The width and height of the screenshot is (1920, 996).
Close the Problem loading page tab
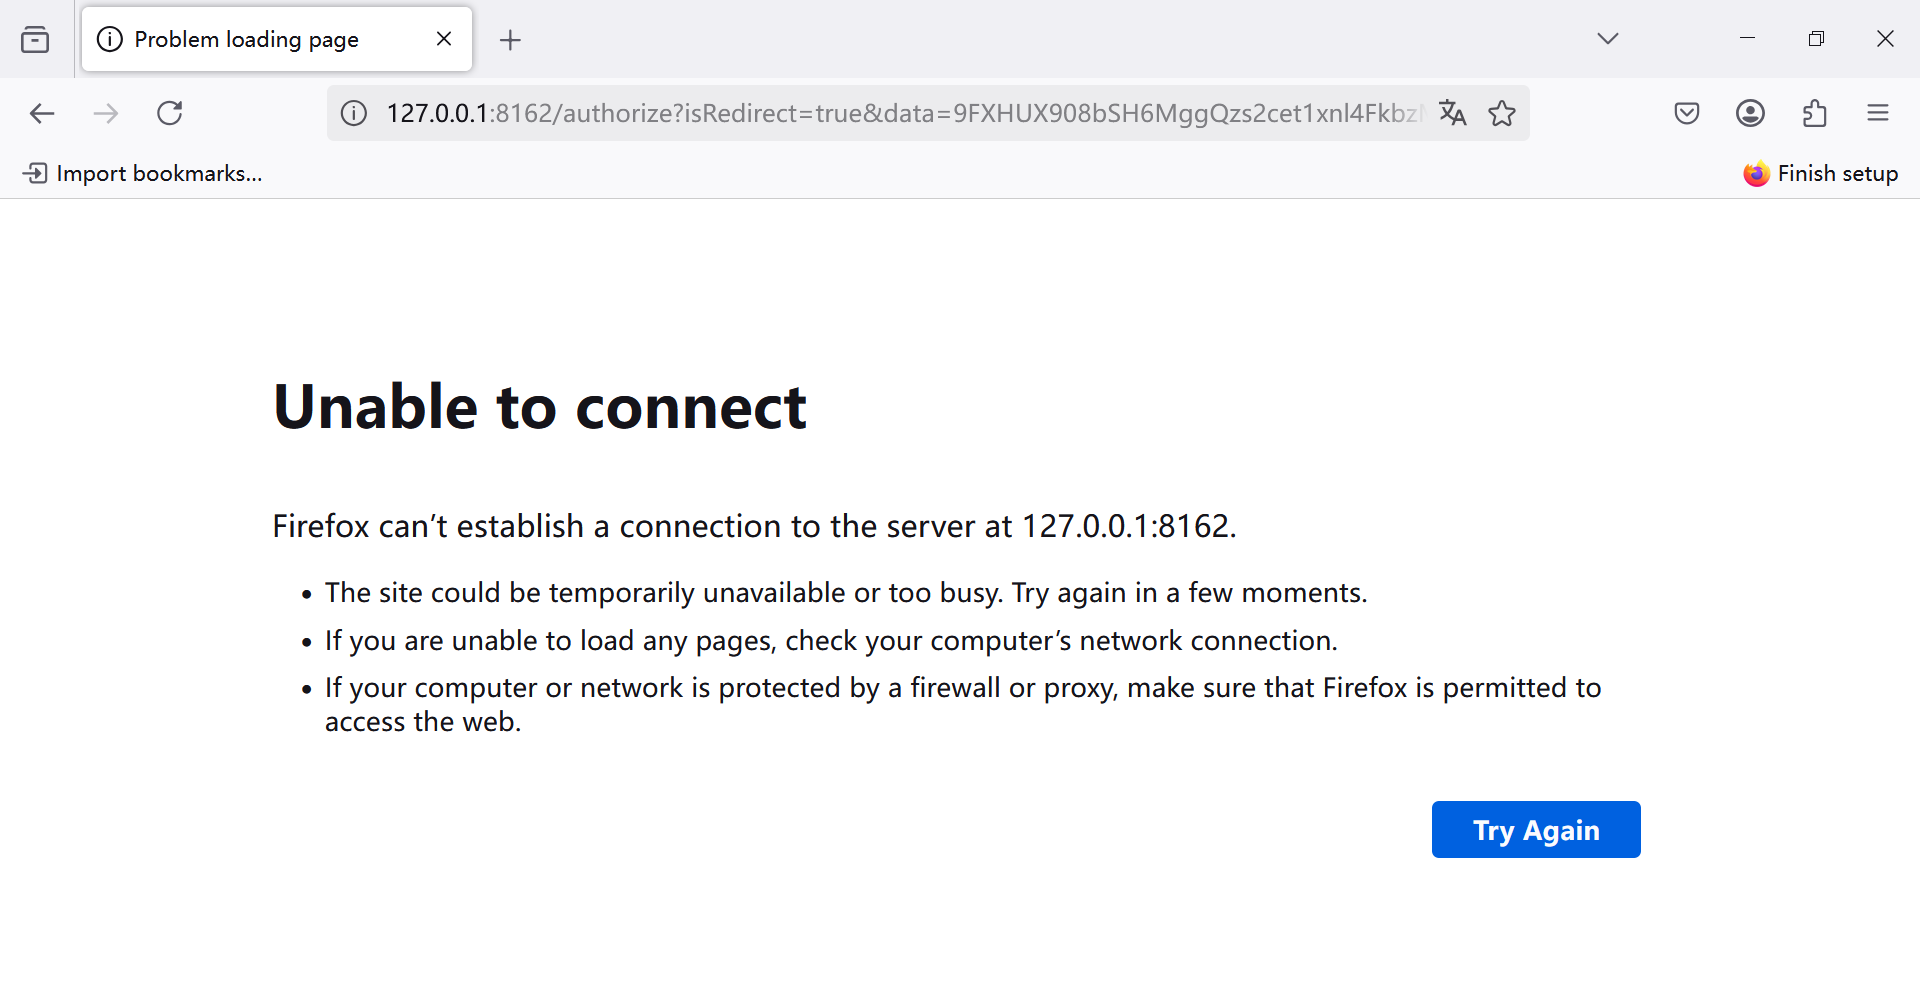444,39
